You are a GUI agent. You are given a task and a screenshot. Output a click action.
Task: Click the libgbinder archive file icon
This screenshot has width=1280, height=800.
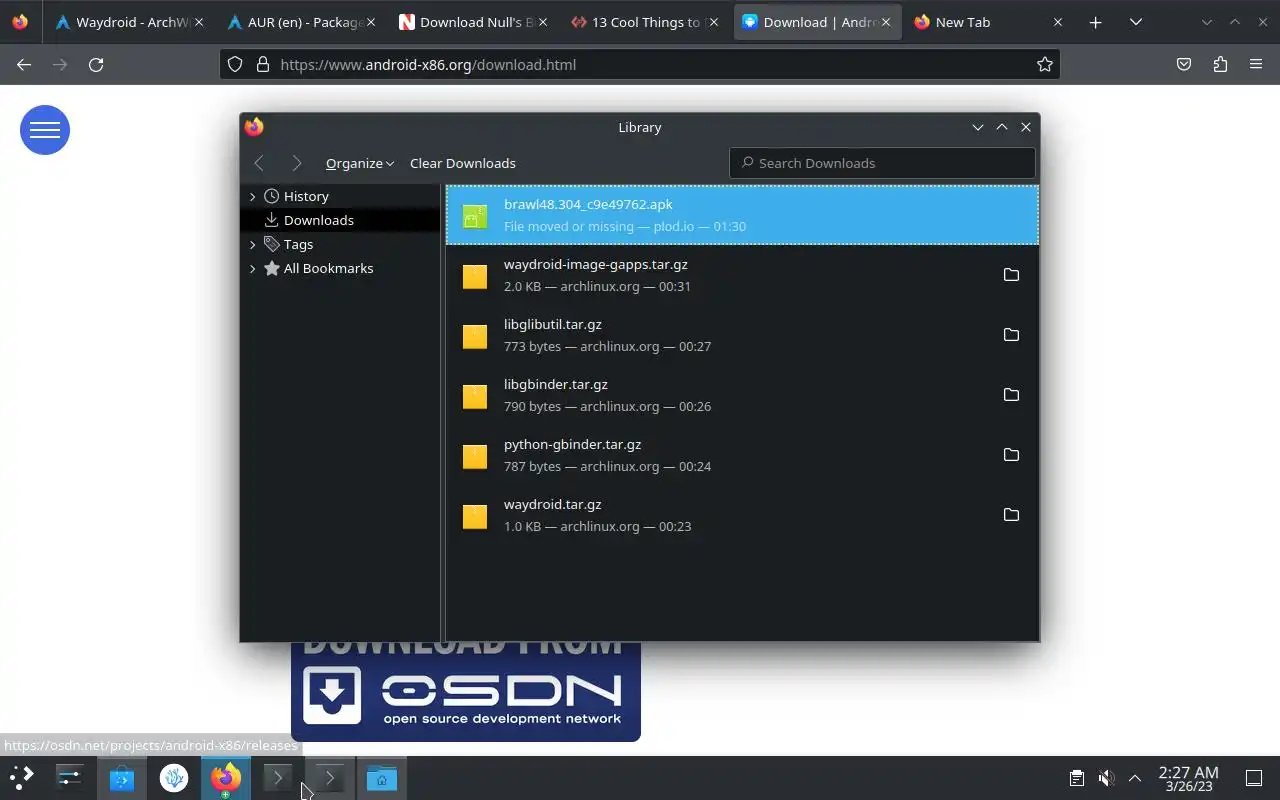475,396
